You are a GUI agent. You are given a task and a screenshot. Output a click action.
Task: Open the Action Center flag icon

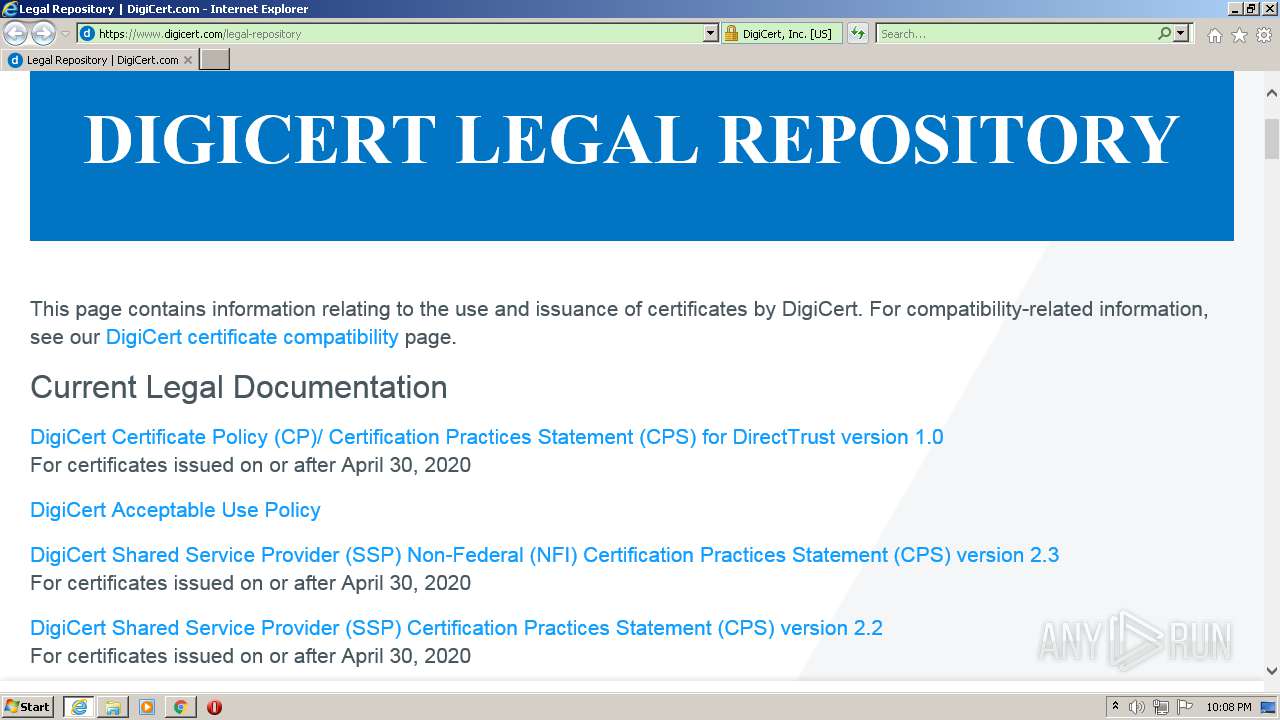[1185, 707]
